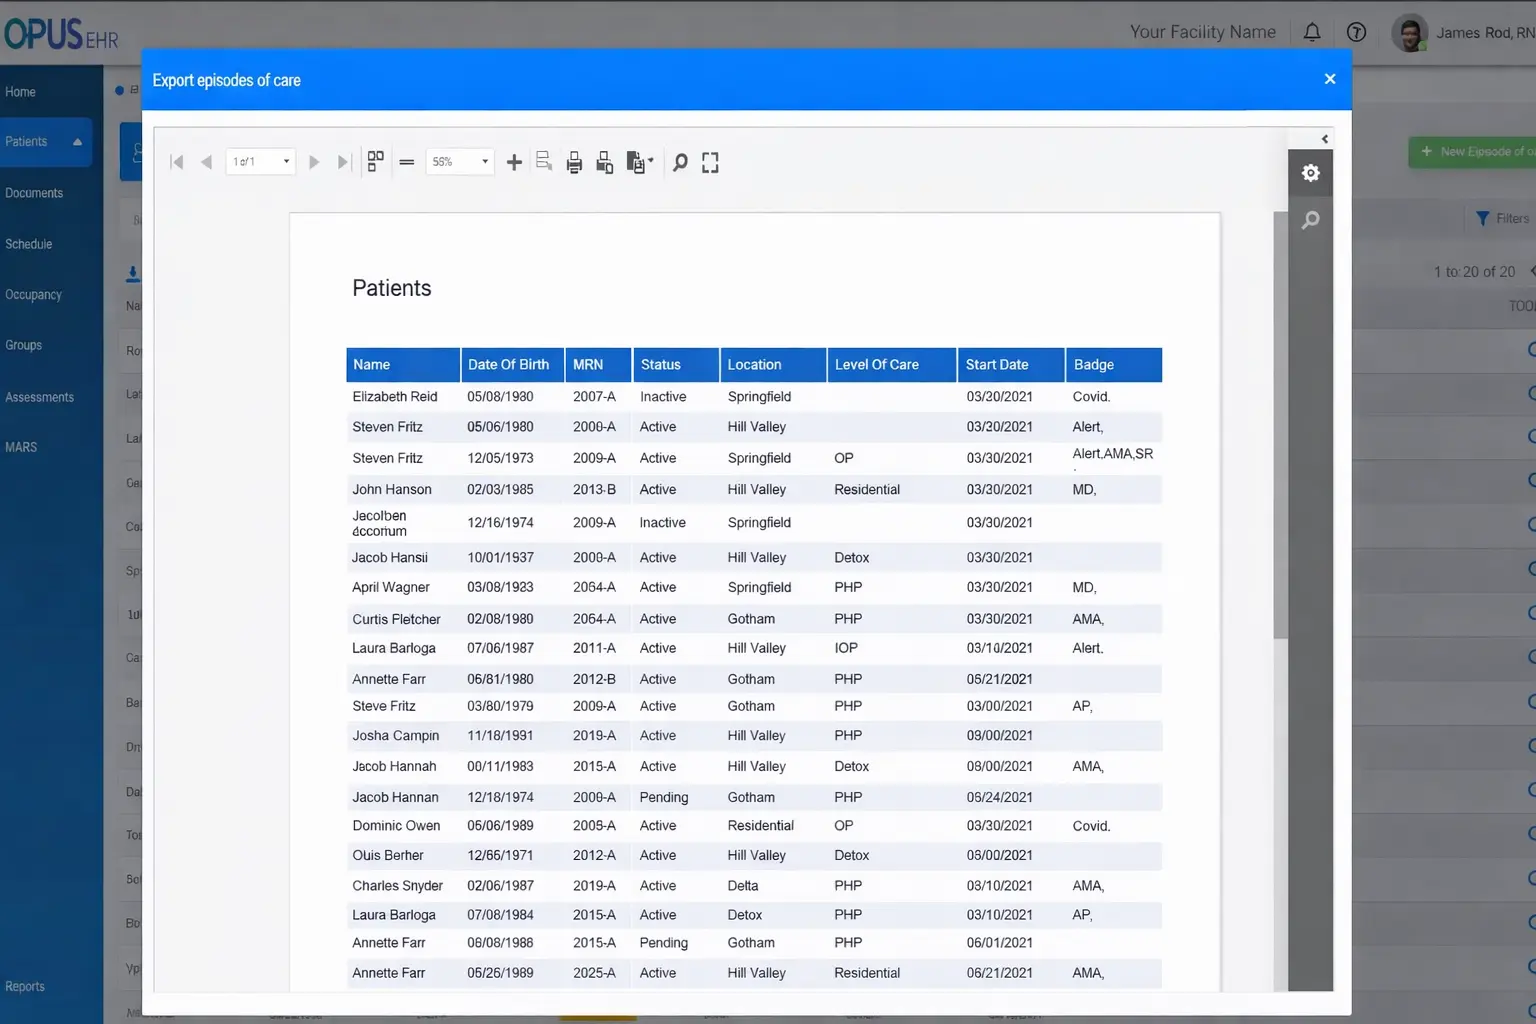
Task: Open the report parameters gear icon
Action: click(1310, 172)
